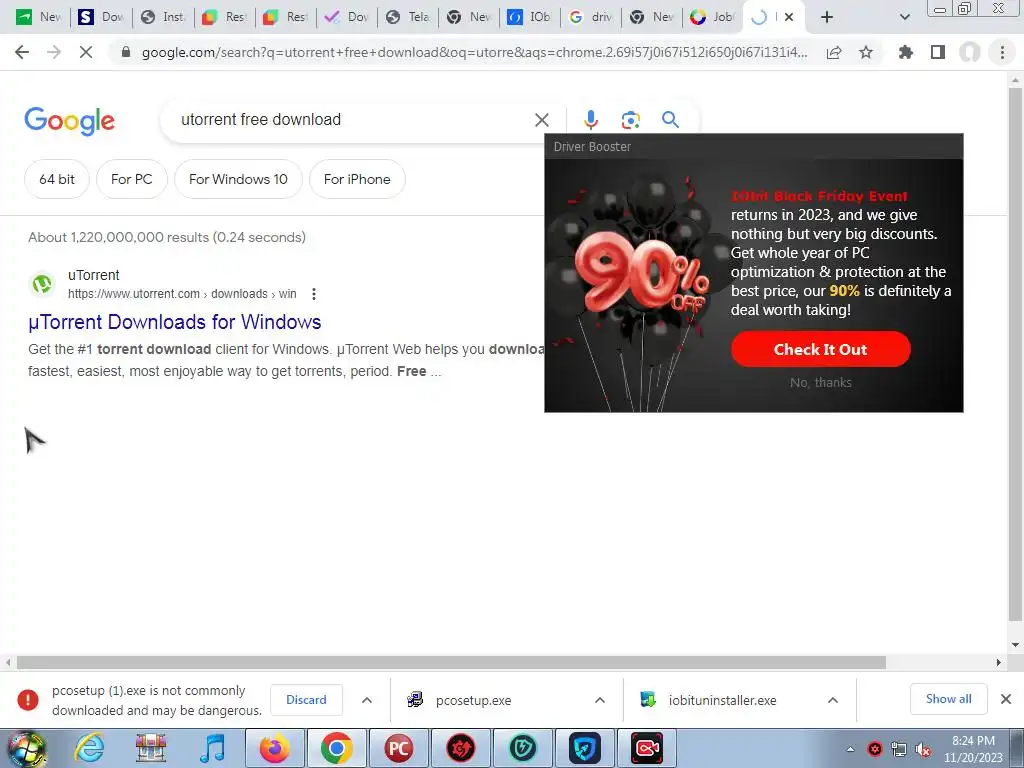Search by image with the camera lens icon
Screen dimensions: 1024x768
coord(630,120)
